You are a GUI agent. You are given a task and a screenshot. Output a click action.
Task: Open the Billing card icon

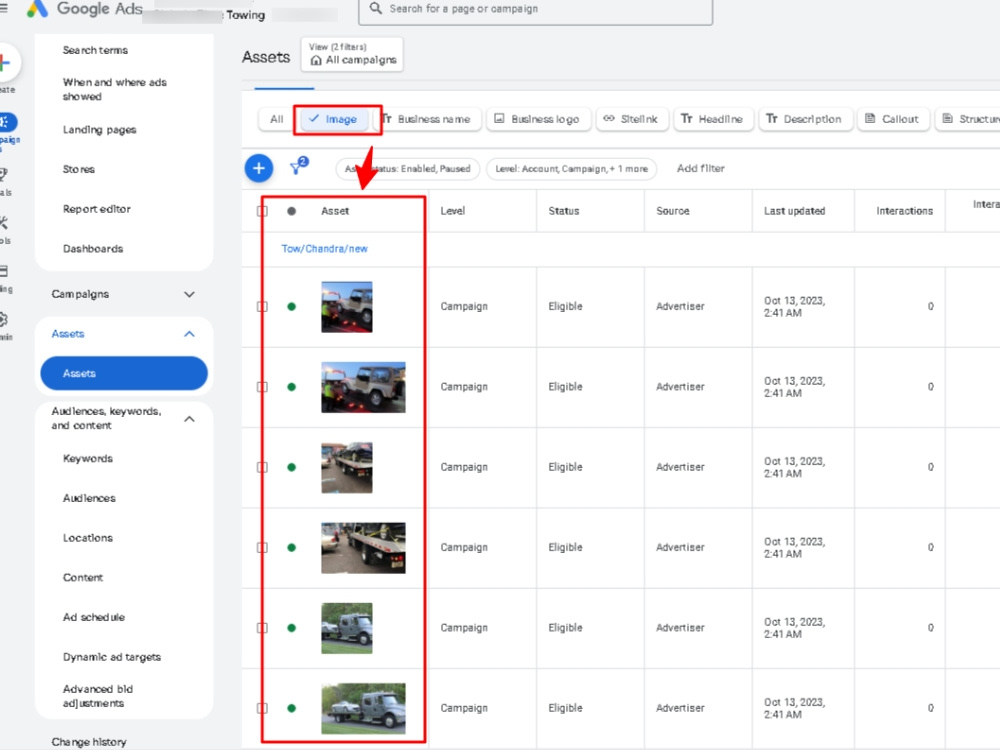click(x=4, y=271)
